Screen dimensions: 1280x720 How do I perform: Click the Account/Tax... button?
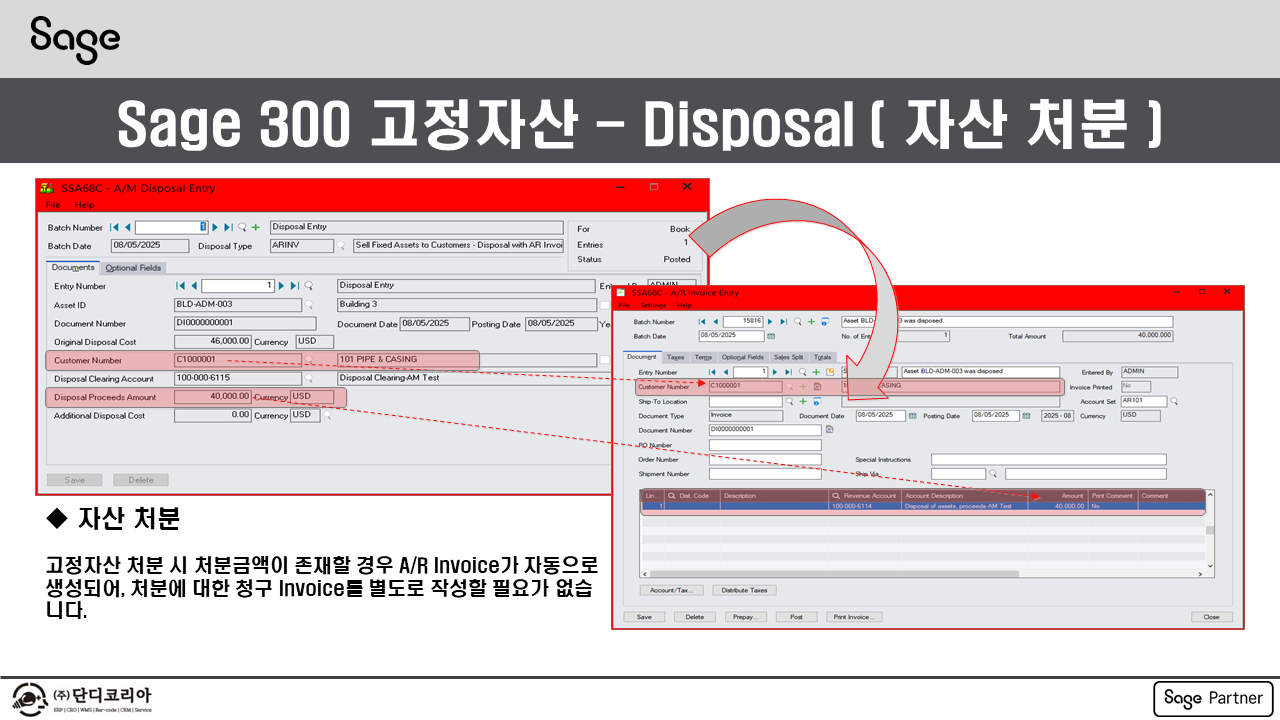click(x=670, y=590)
